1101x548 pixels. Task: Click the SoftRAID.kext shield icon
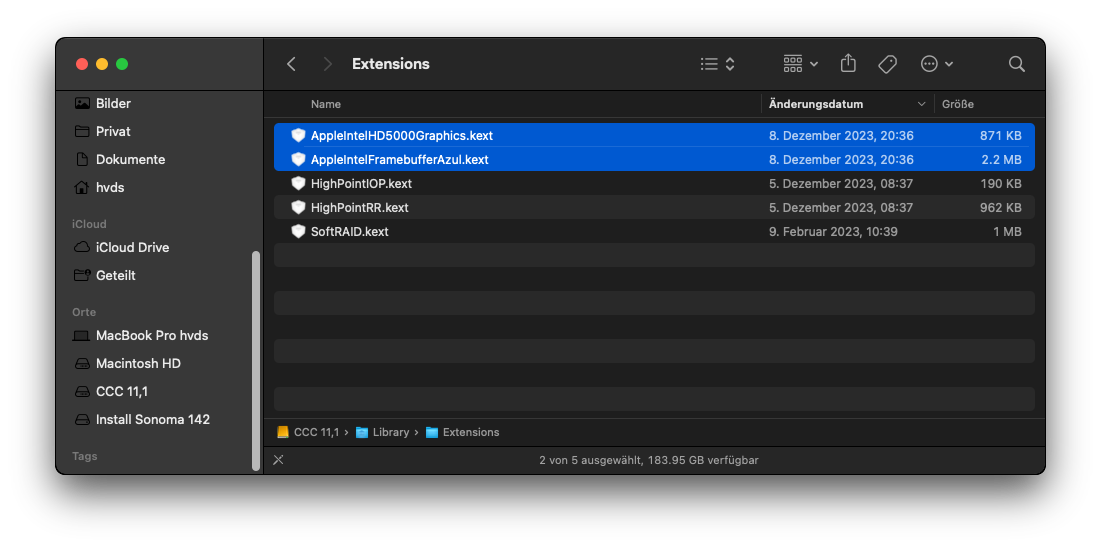point(298,231)
